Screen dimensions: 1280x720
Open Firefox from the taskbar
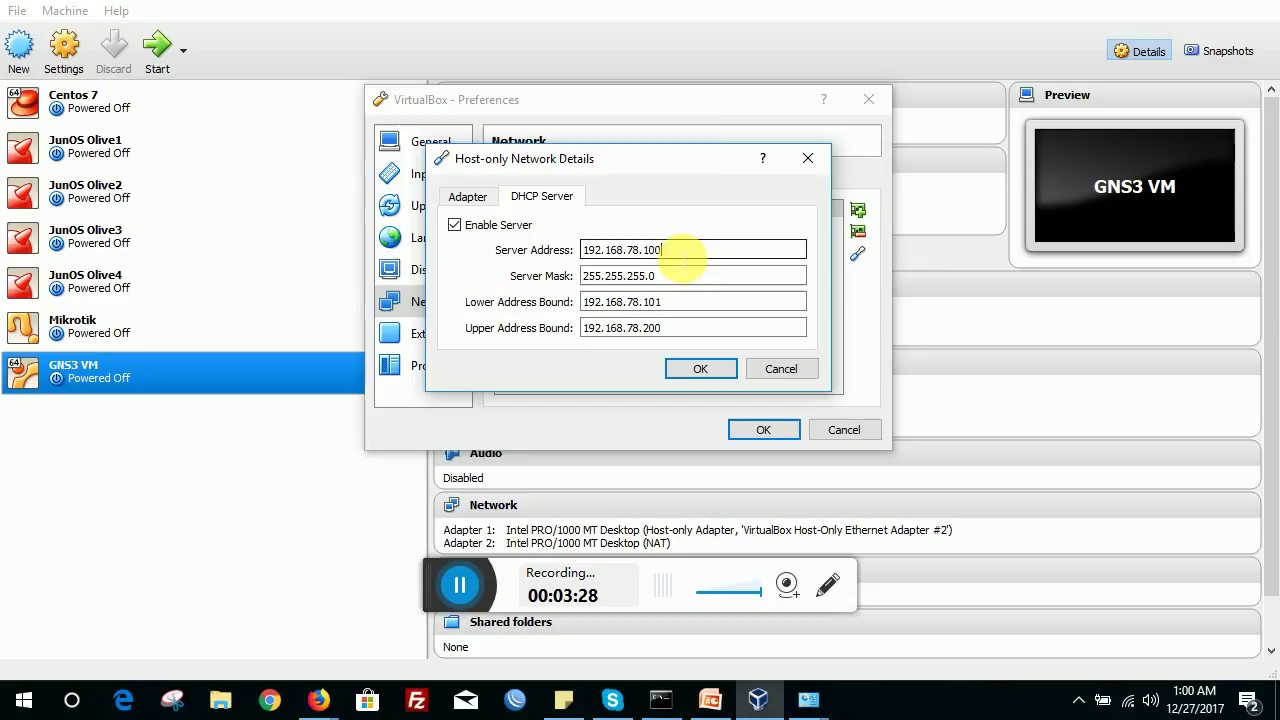pos(319,700)
